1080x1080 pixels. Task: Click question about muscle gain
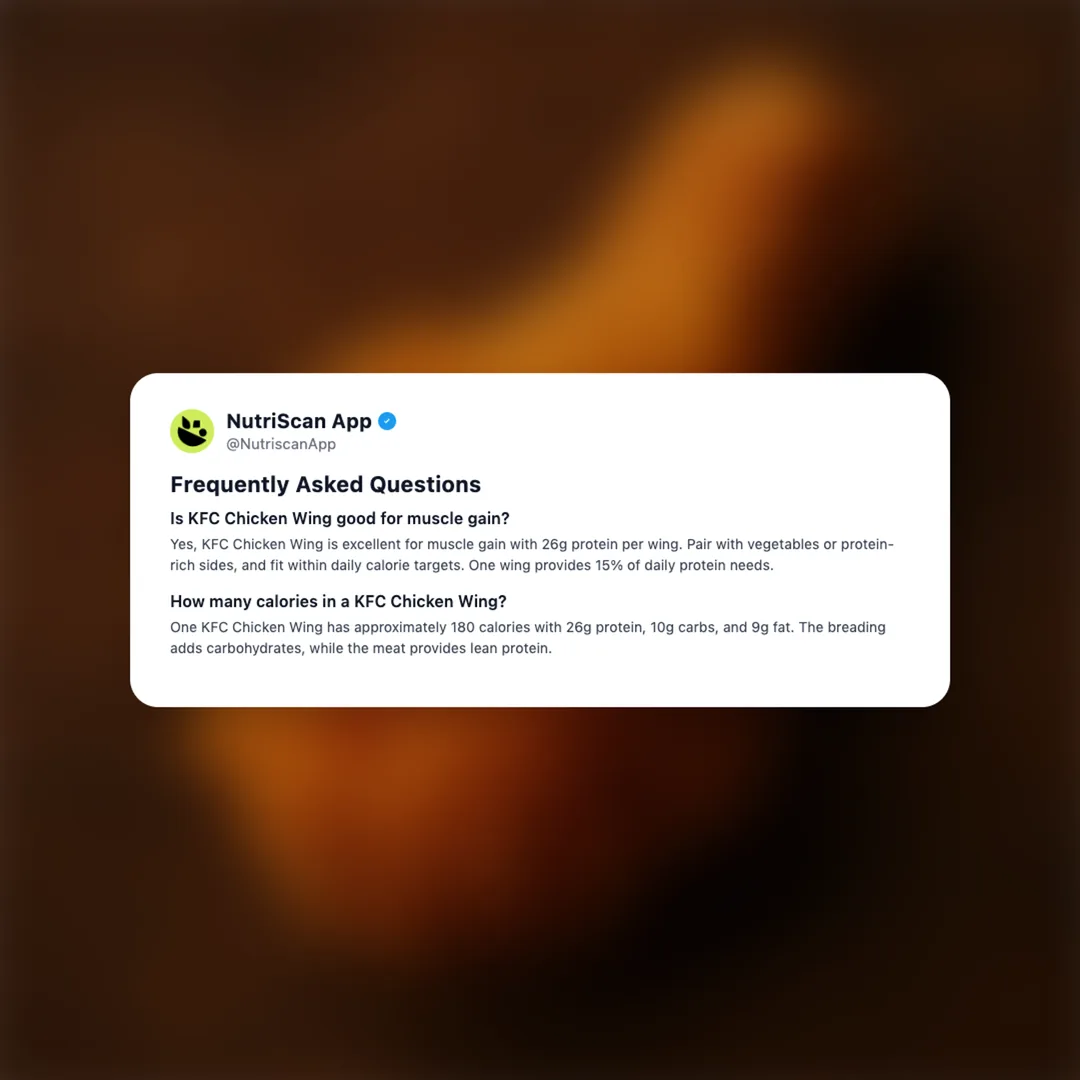click(340, 518)
